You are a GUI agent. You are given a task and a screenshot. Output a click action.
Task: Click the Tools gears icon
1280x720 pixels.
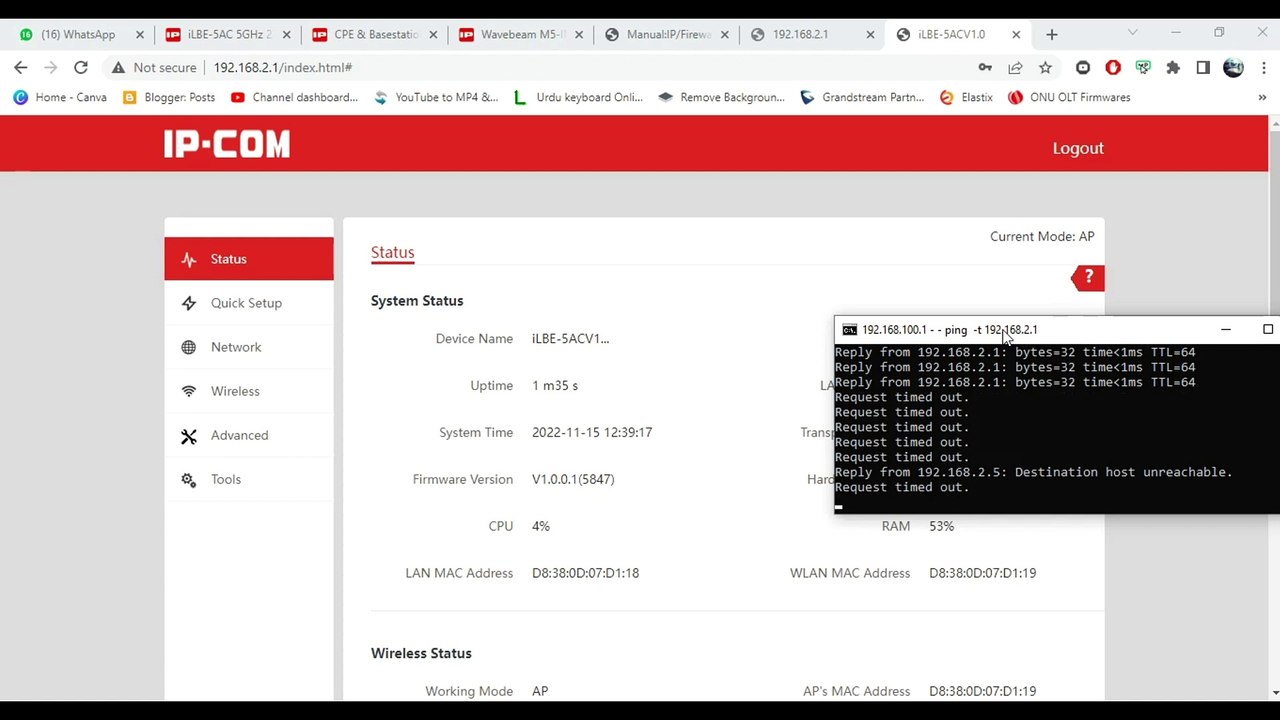click(189, 479)
